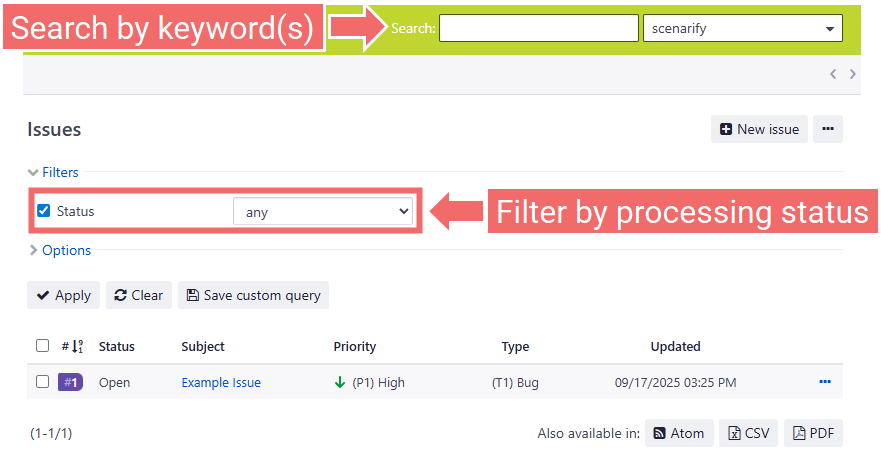881x455 pixels.
Task: Sort by Status column header
Action: click(x=116, y=347)
